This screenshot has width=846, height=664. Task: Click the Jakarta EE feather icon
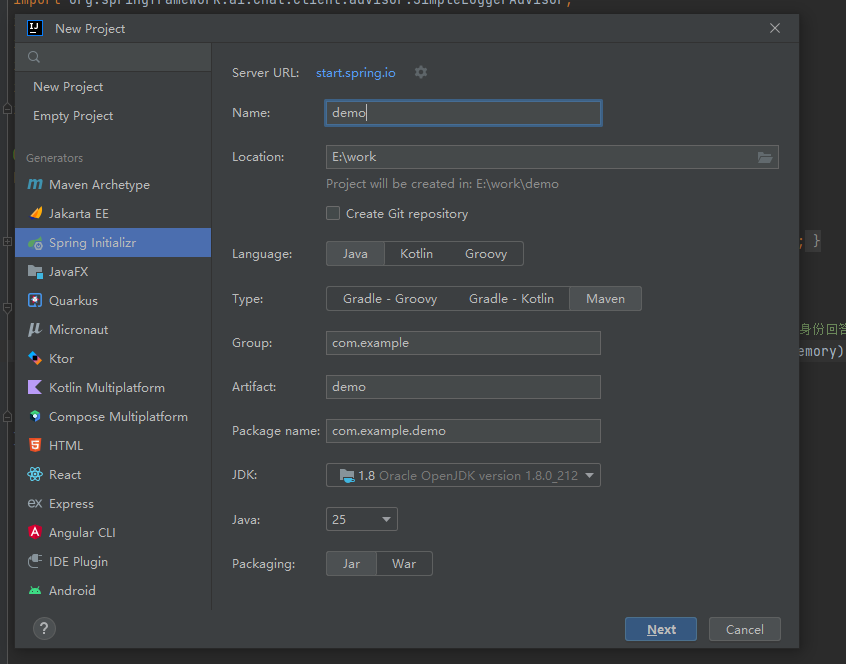point(36,213)
